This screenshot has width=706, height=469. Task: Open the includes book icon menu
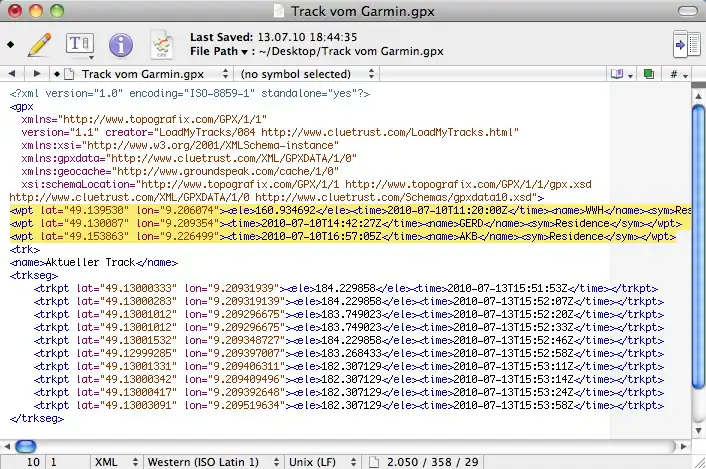622,74
